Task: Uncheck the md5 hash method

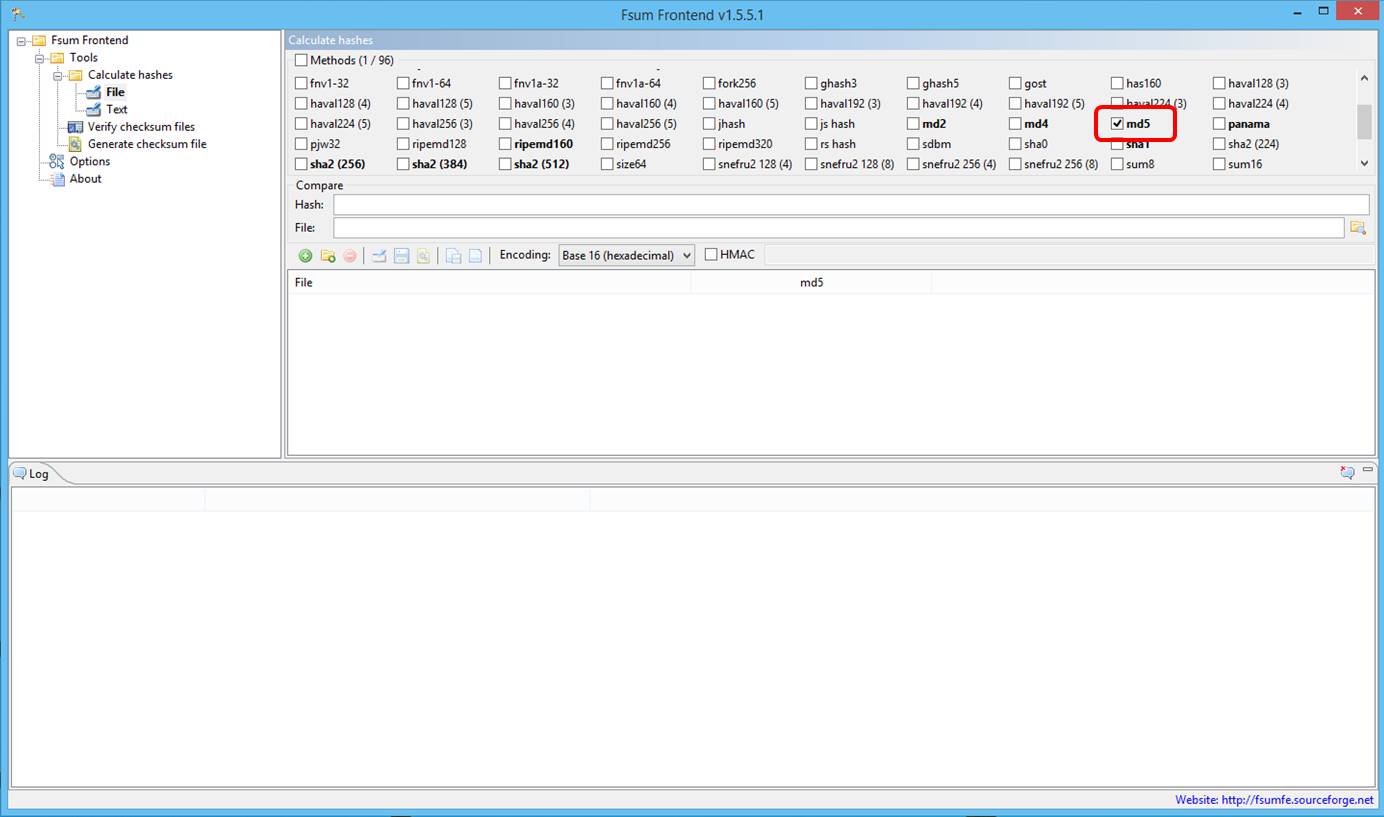Action: 1118,124
